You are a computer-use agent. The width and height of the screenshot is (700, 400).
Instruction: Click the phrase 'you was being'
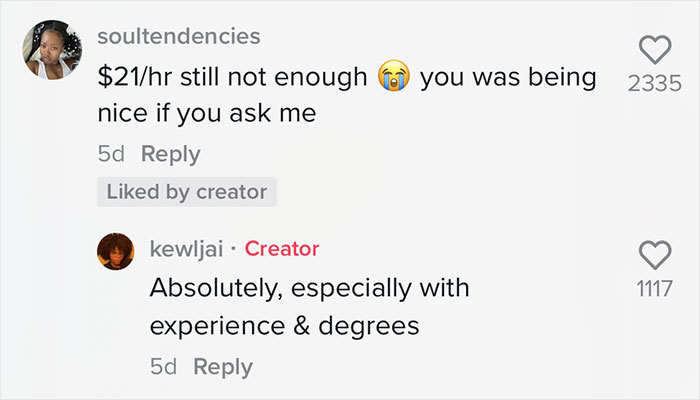pyautogui.click(x=507, y=77)
